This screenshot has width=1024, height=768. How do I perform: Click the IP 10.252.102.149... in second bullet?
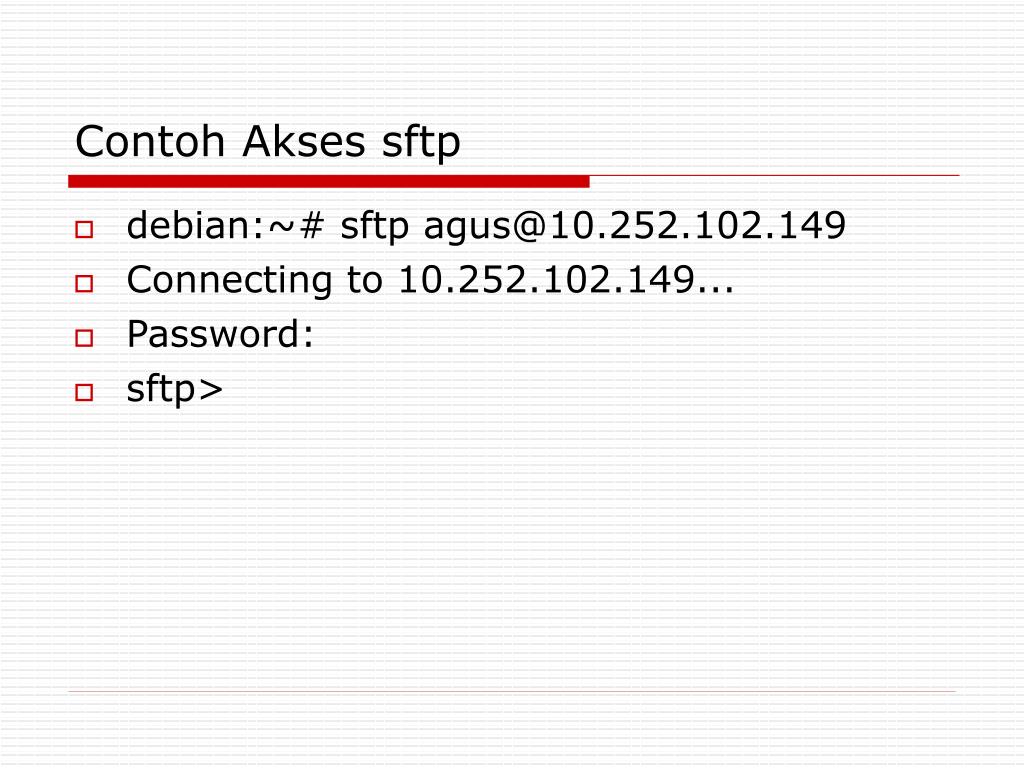pos(566,280)
